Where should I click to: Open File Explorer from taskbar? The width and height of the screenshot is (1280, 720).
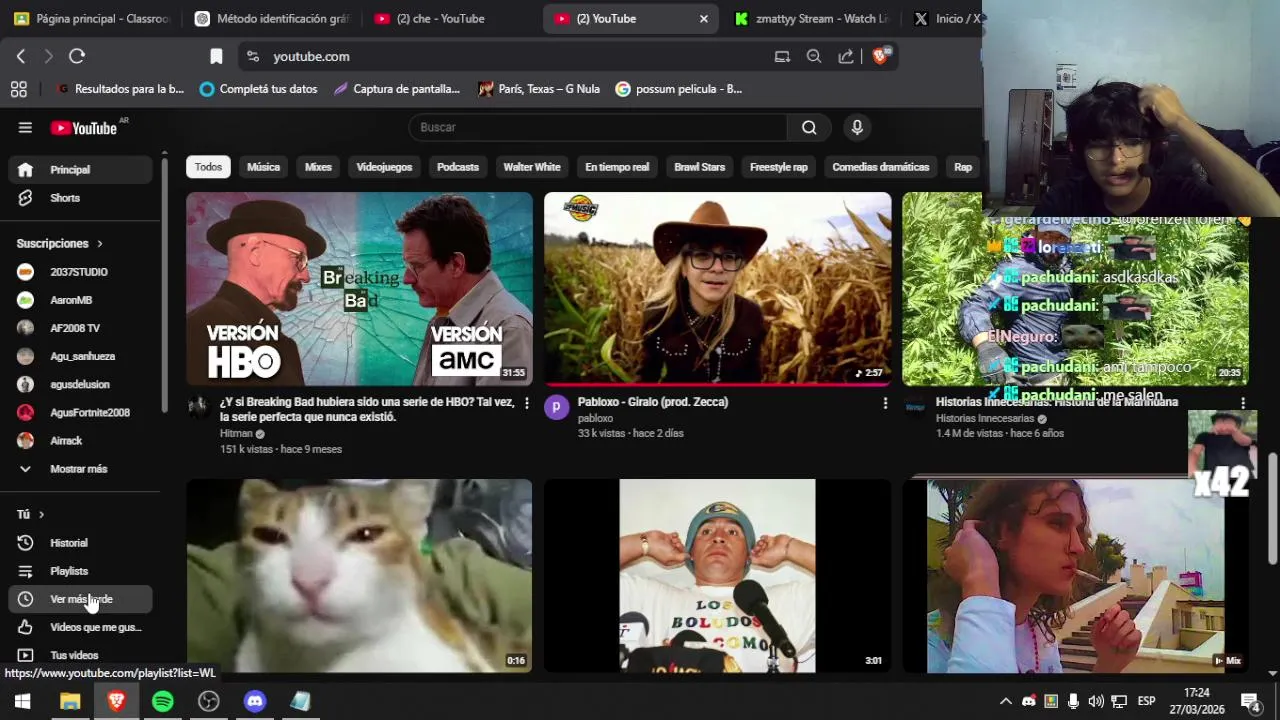pyautogui.click(x=70, y=701)
